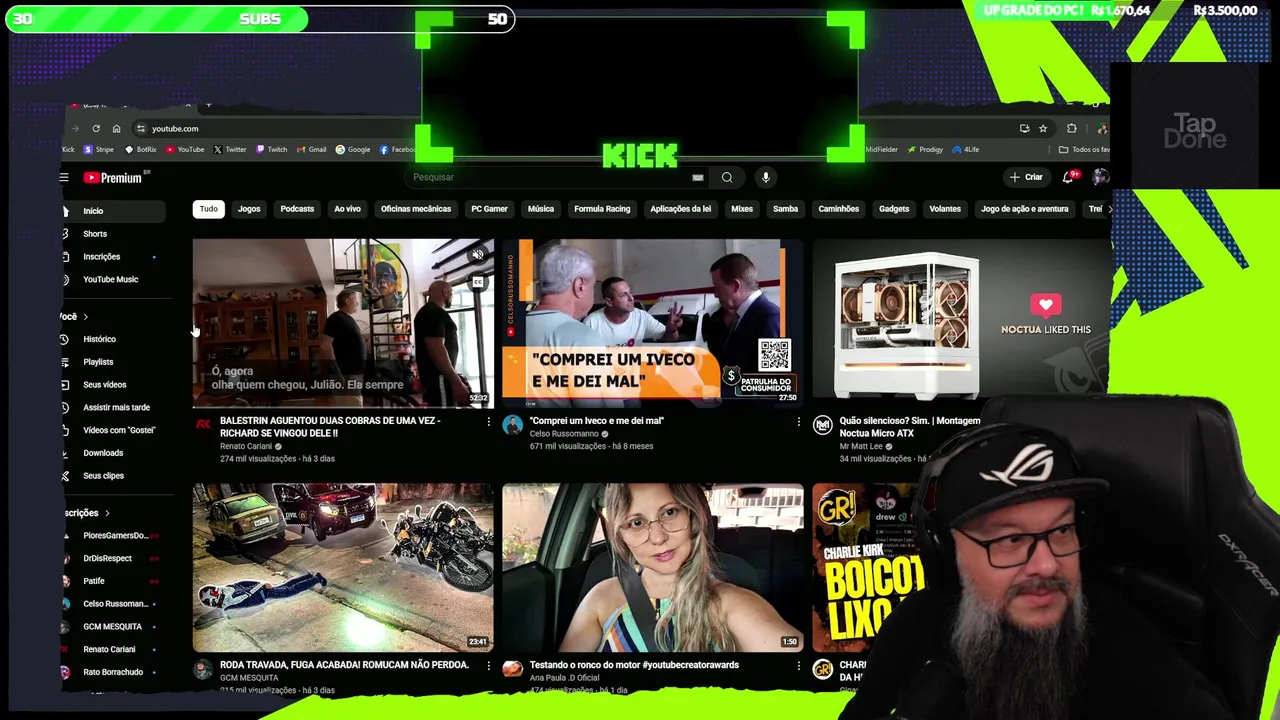Select the Tudo filter chip
This screenshot has height=720, width=1280.
pyautogui.click(x=208, y=209)
